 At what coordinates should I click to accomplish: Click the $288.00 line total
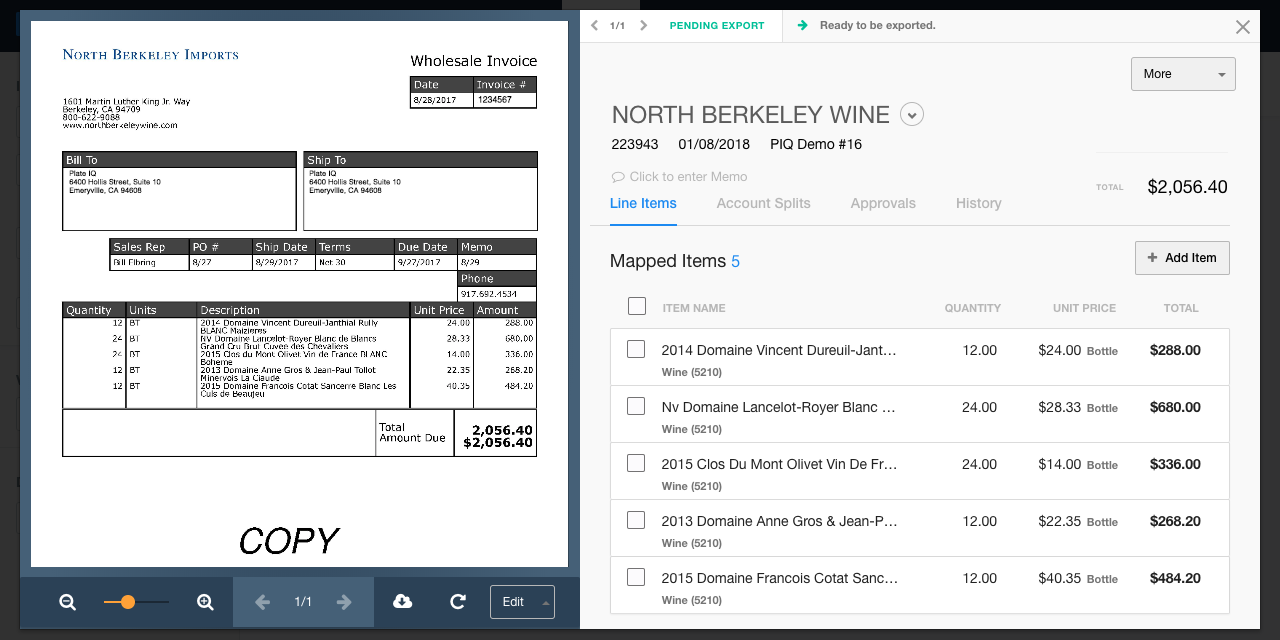(1175, 350)
